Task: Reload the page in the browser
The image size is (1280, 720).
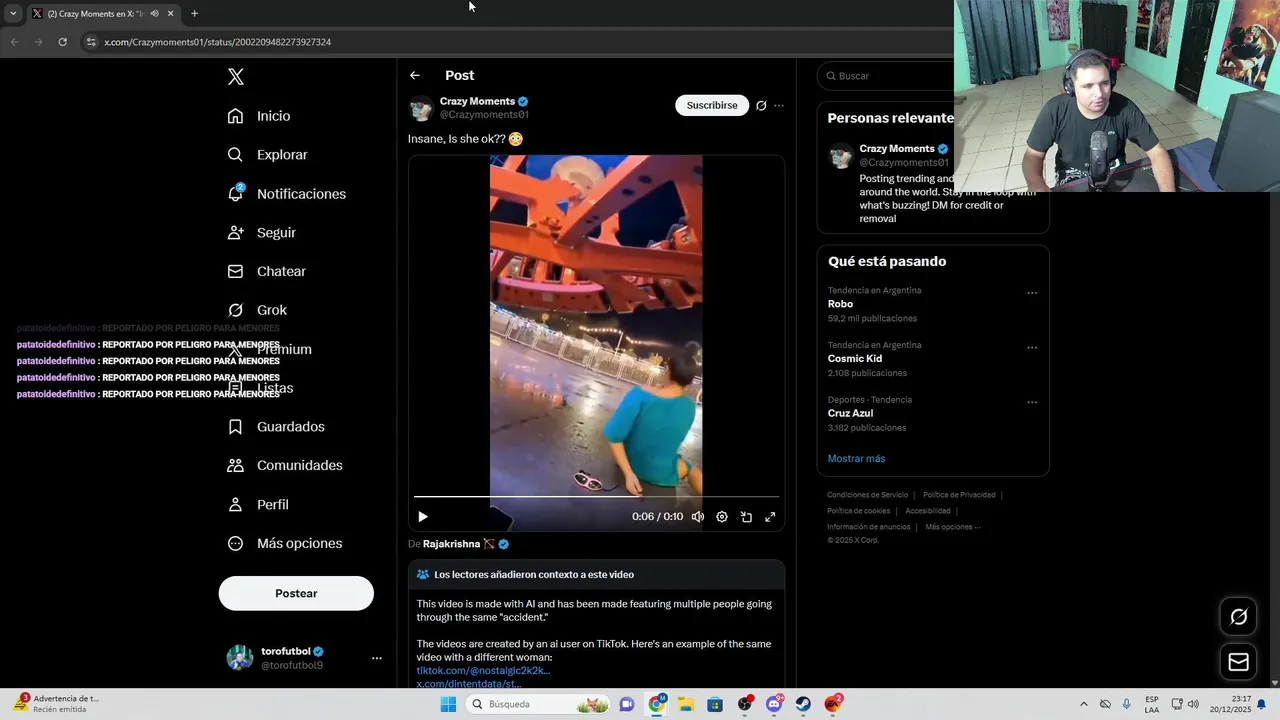Action: click(62, 42)
